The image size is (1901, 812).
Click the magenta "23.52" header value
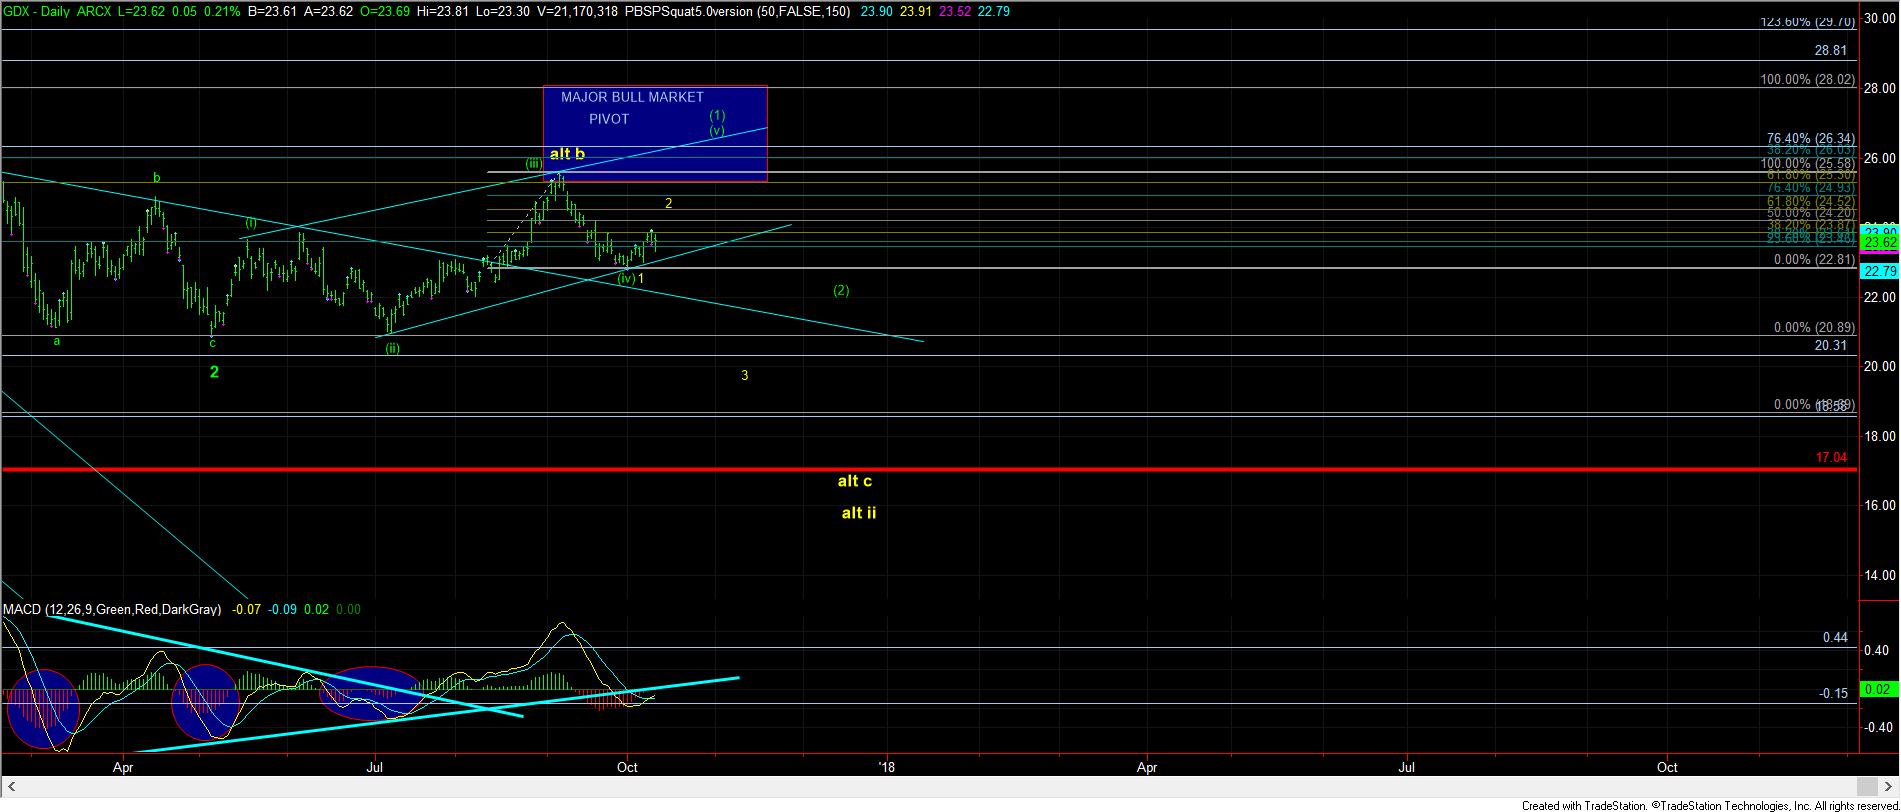tap(955, 12)
